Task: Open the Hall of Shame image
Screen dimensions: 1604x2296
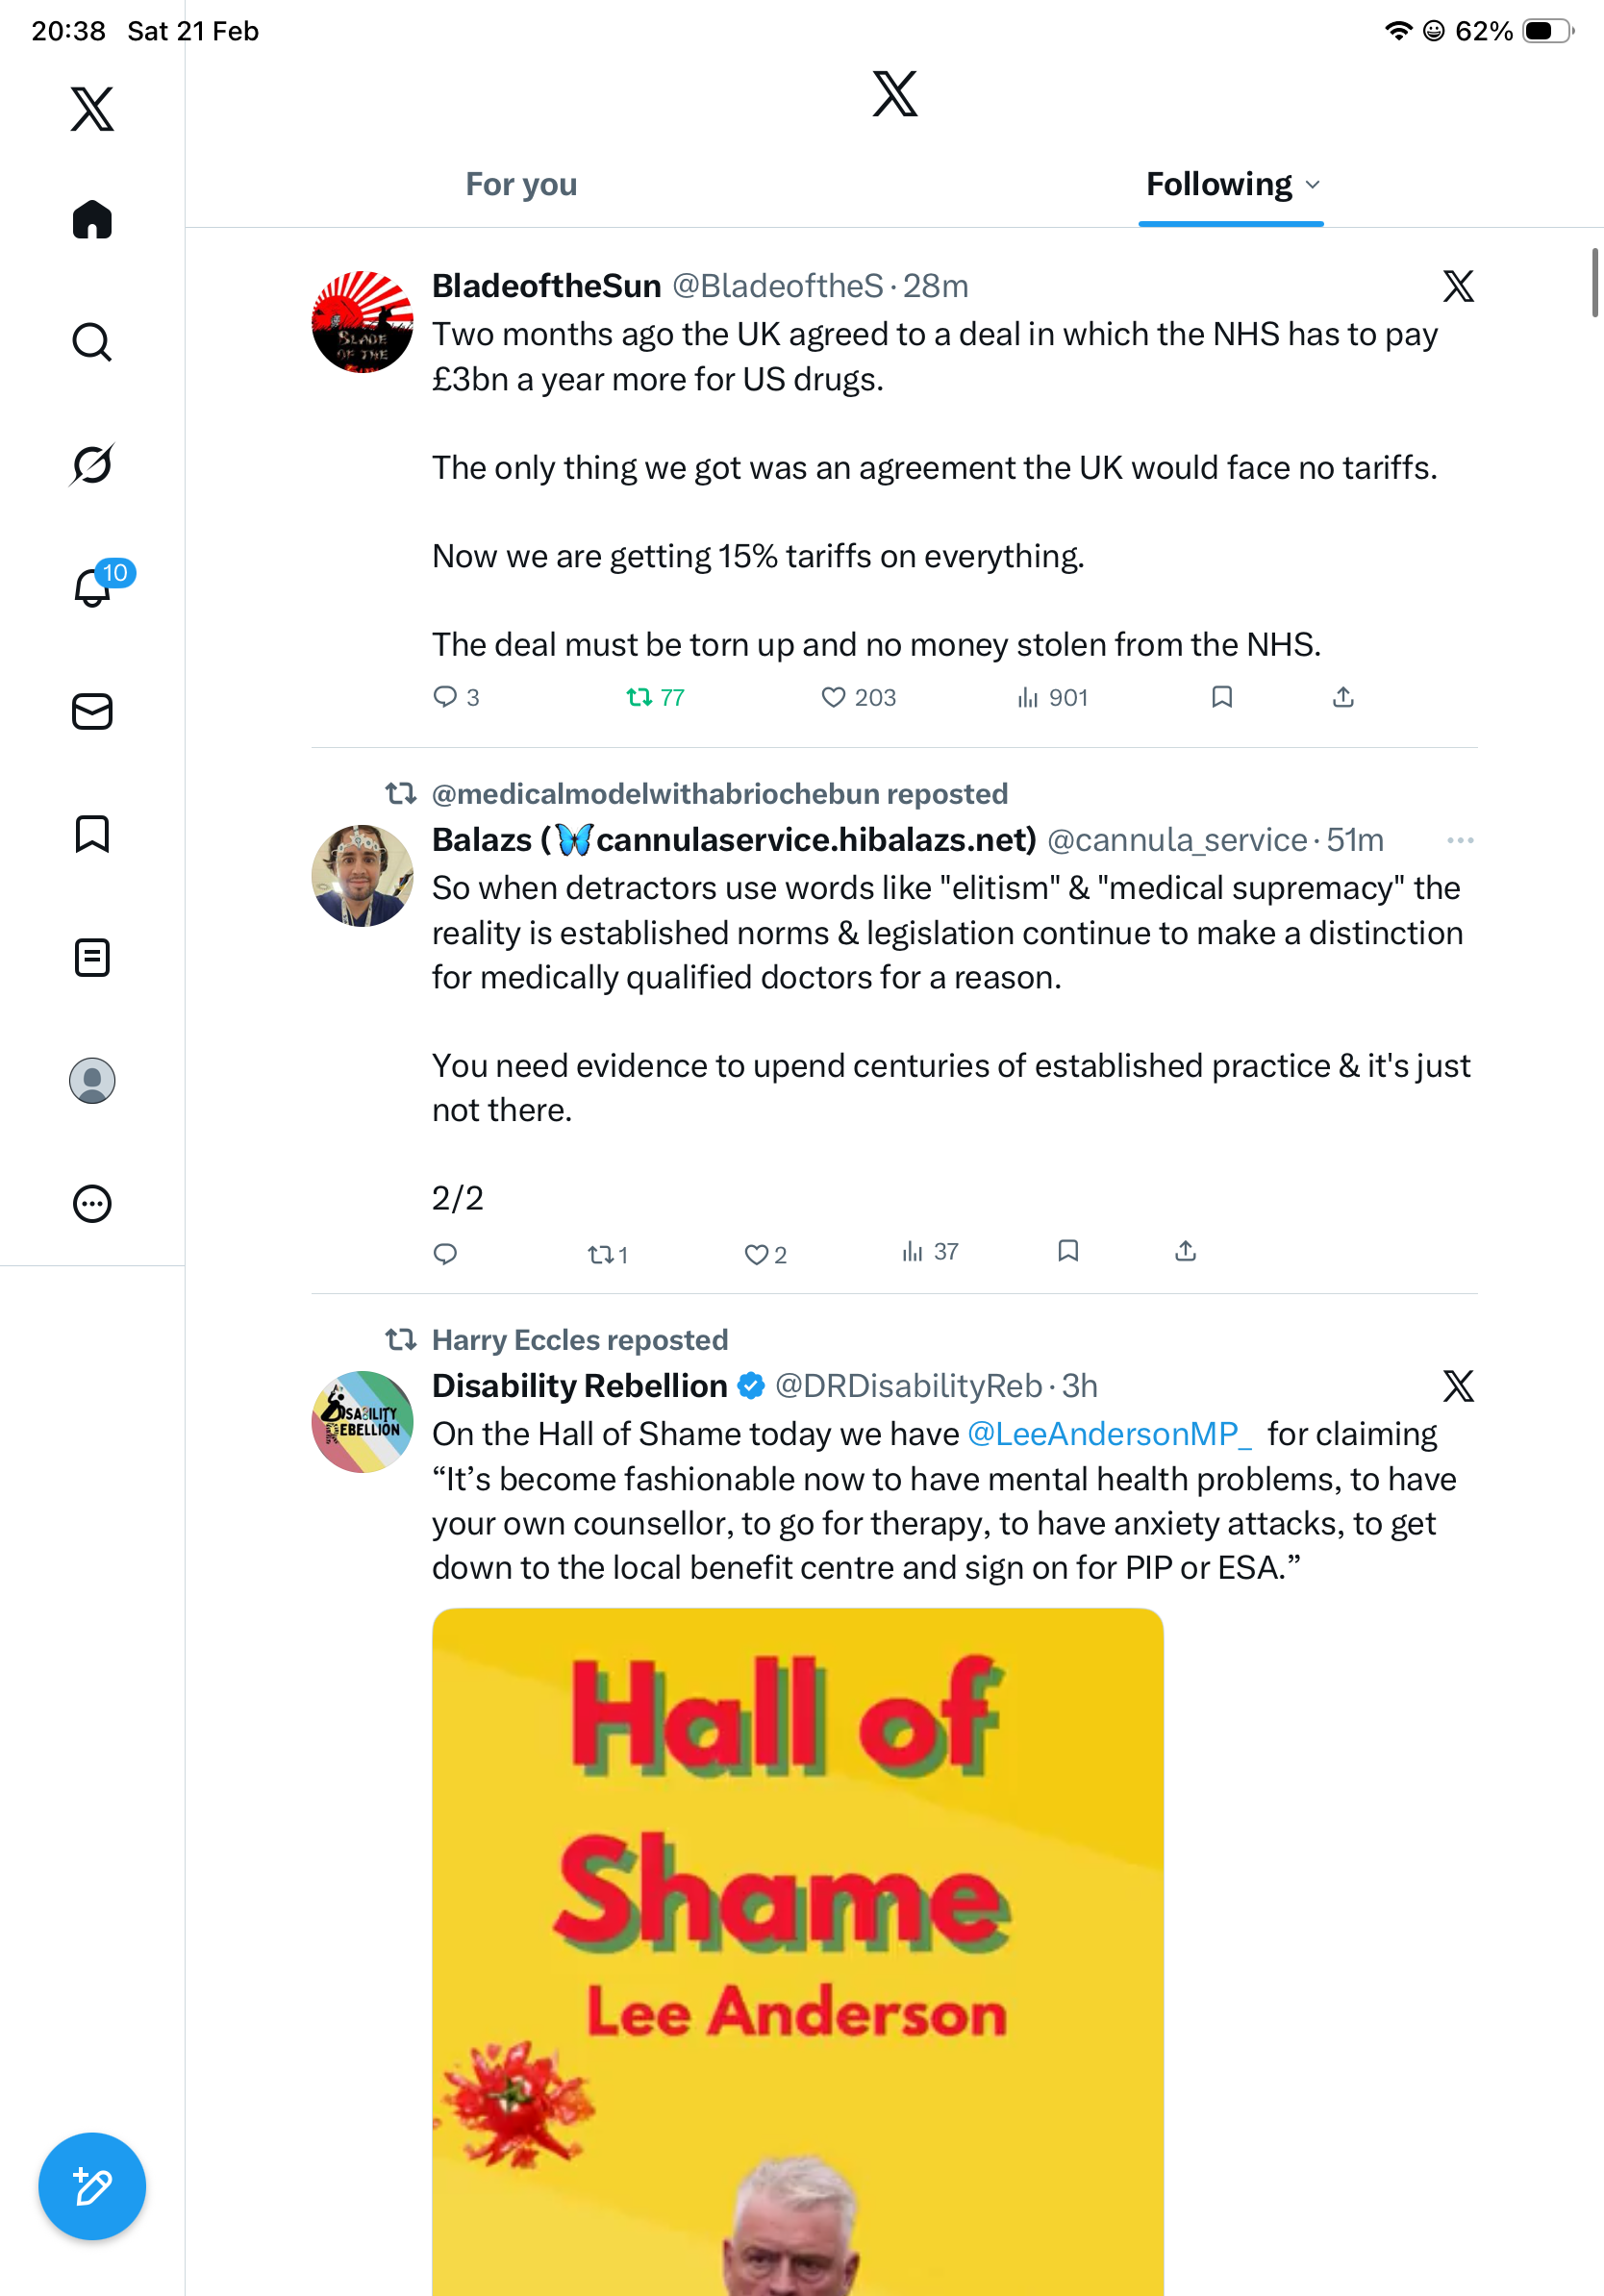Action: [x=798, y=1951]
